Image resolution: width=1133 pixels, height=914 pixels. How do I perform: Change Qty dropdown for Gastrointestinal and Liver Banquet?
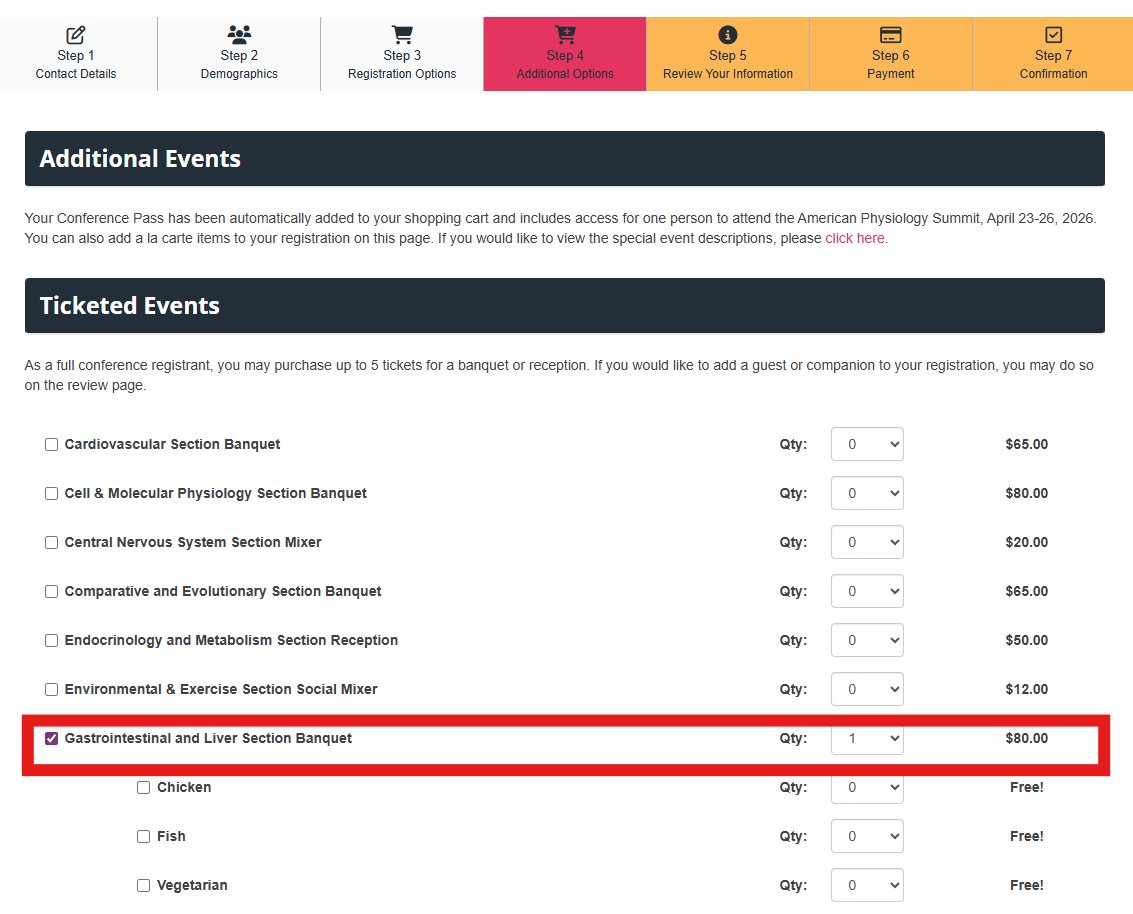(867, 738)
